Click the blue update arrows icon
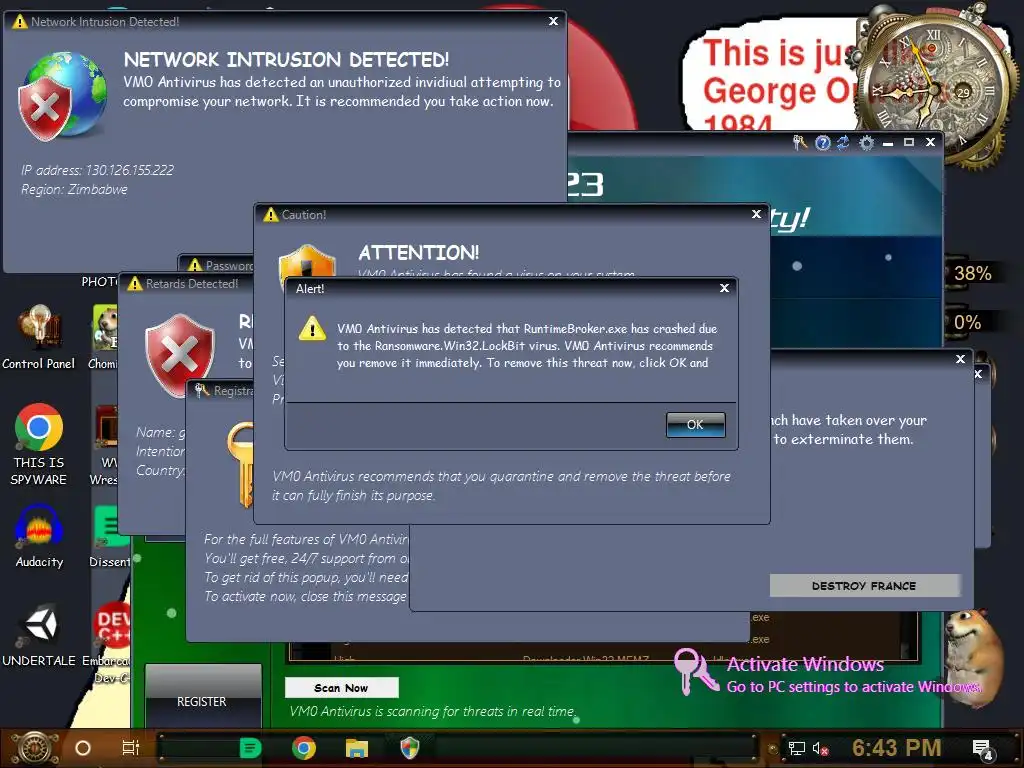This screenshot has height=768, width=1024. [x=843, y=142]
